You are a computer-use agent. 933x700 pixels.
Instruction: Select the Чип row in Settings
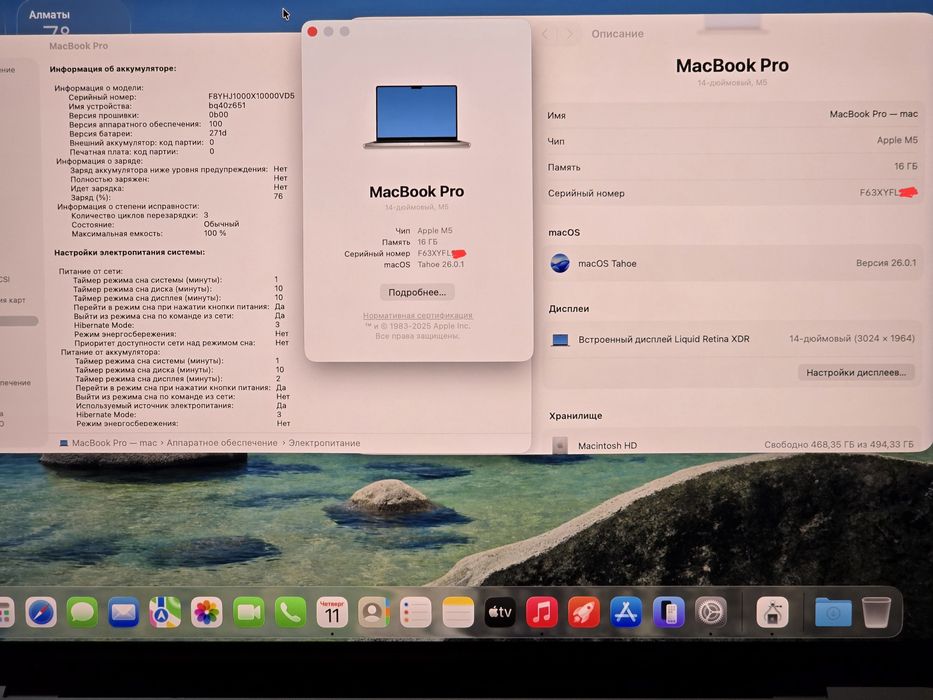coord(732,140)
